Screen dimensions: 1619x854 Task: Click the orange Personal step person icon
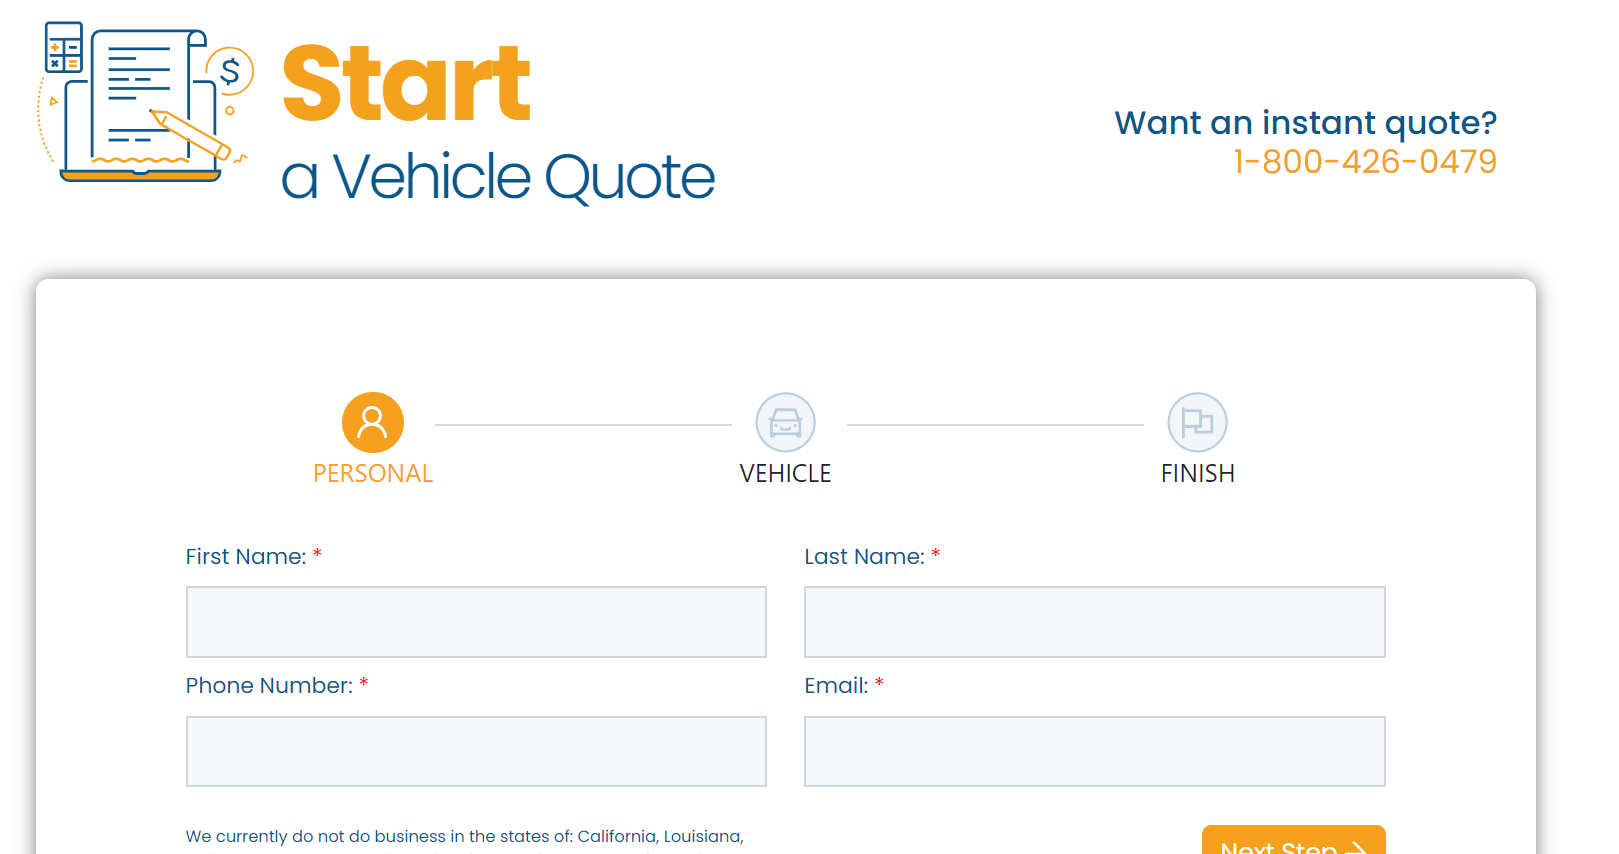click(x=373, y=422)
